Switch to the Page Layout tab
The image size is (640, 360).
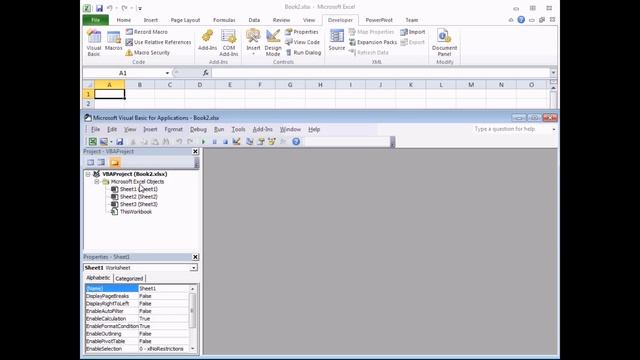point(185,20)
